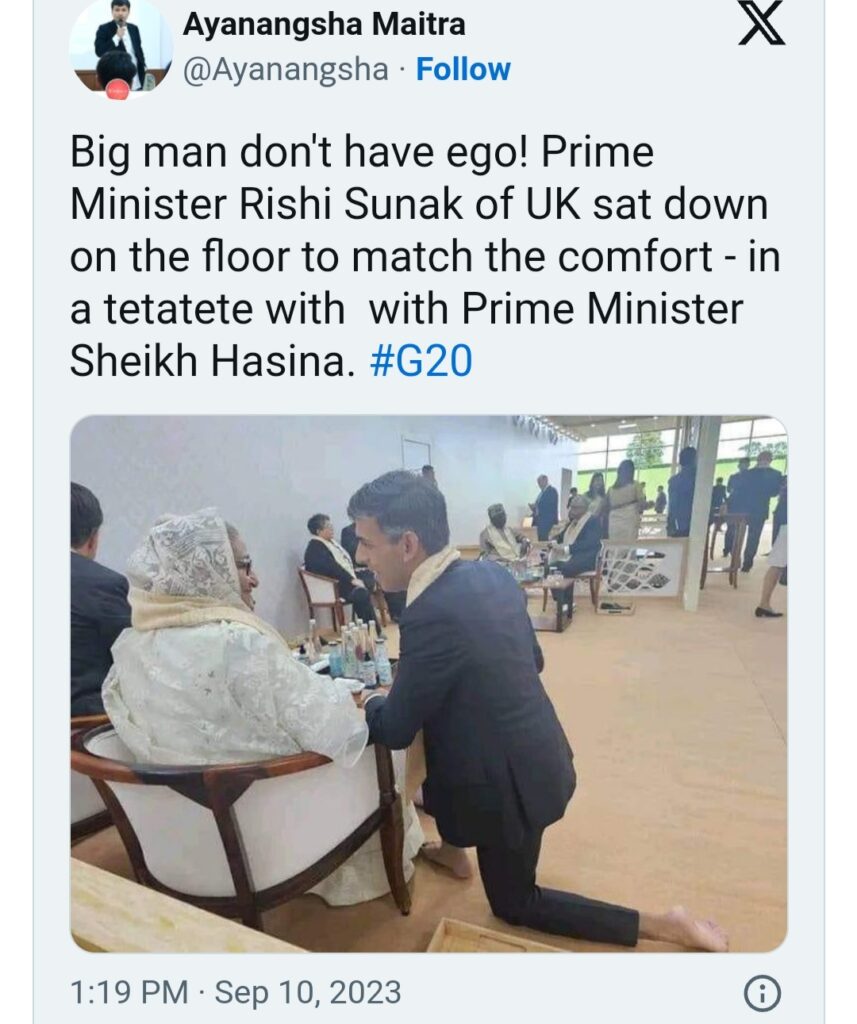The width and height of the screenshot is (857, 1024).
Task: Open the #G20 hashtag
Action: [x=421, y=361]
